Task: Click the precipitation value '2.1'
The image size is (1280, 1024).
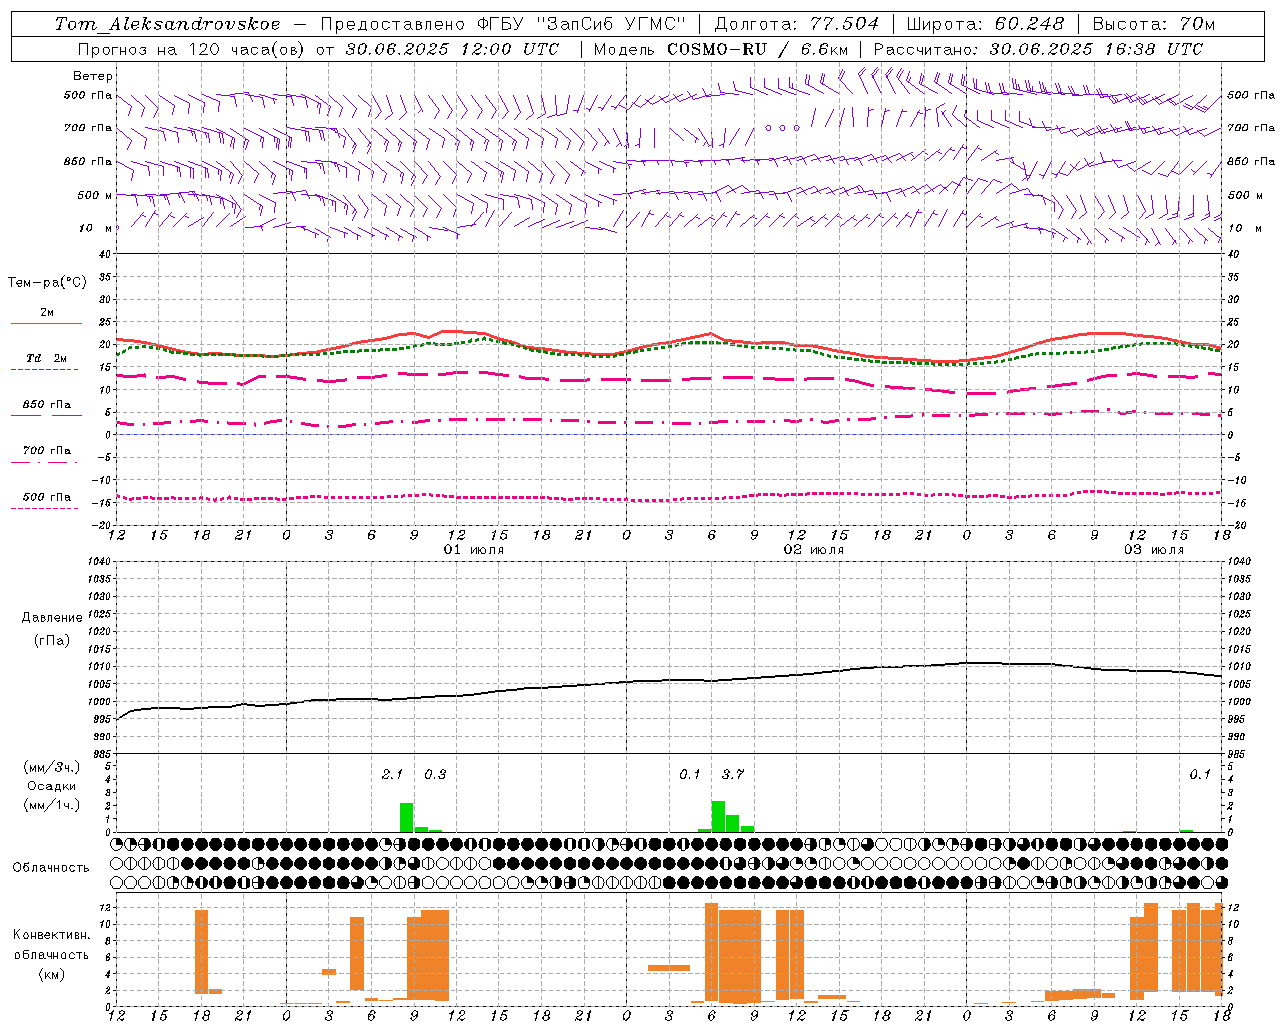Action: (392, 775)
